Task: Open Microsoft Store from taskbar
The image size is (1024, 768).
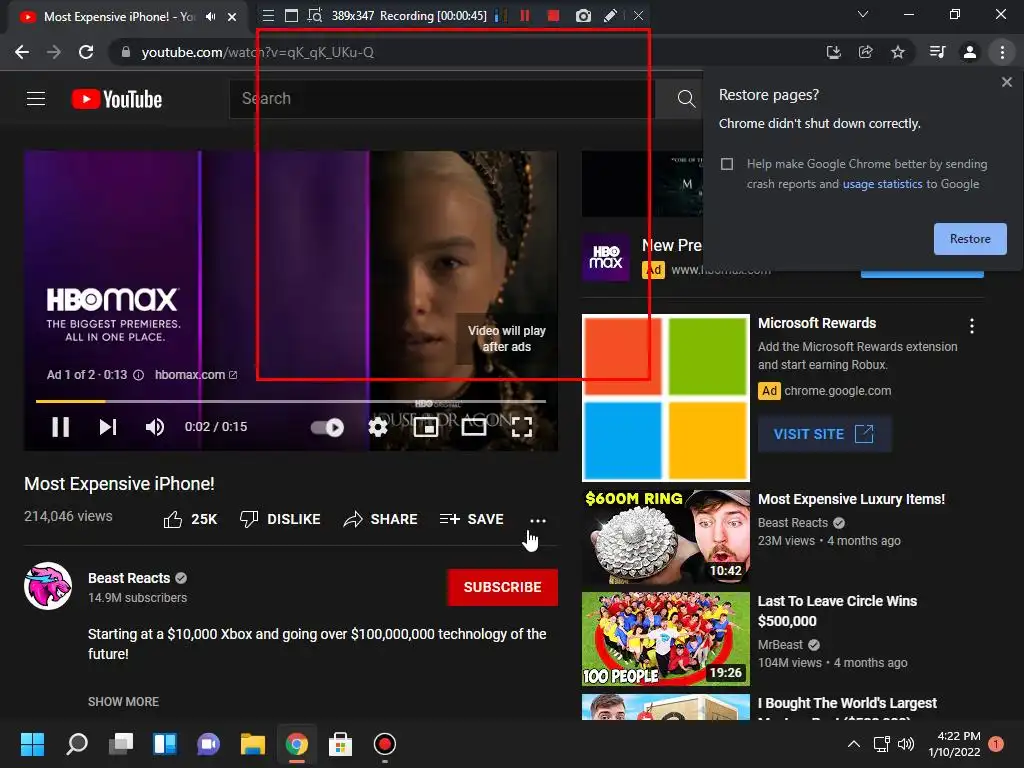Action: [x=340, y=744]
